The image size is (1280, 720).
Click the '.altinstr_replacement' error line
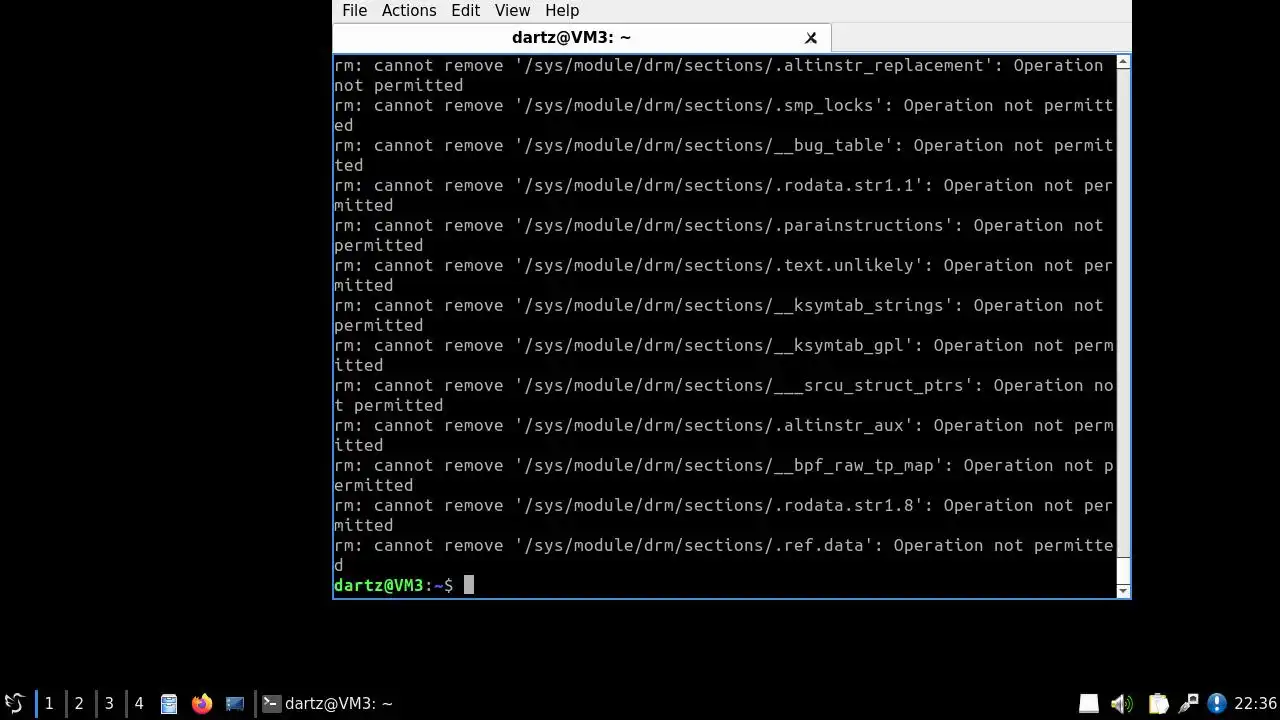(724, 75)
